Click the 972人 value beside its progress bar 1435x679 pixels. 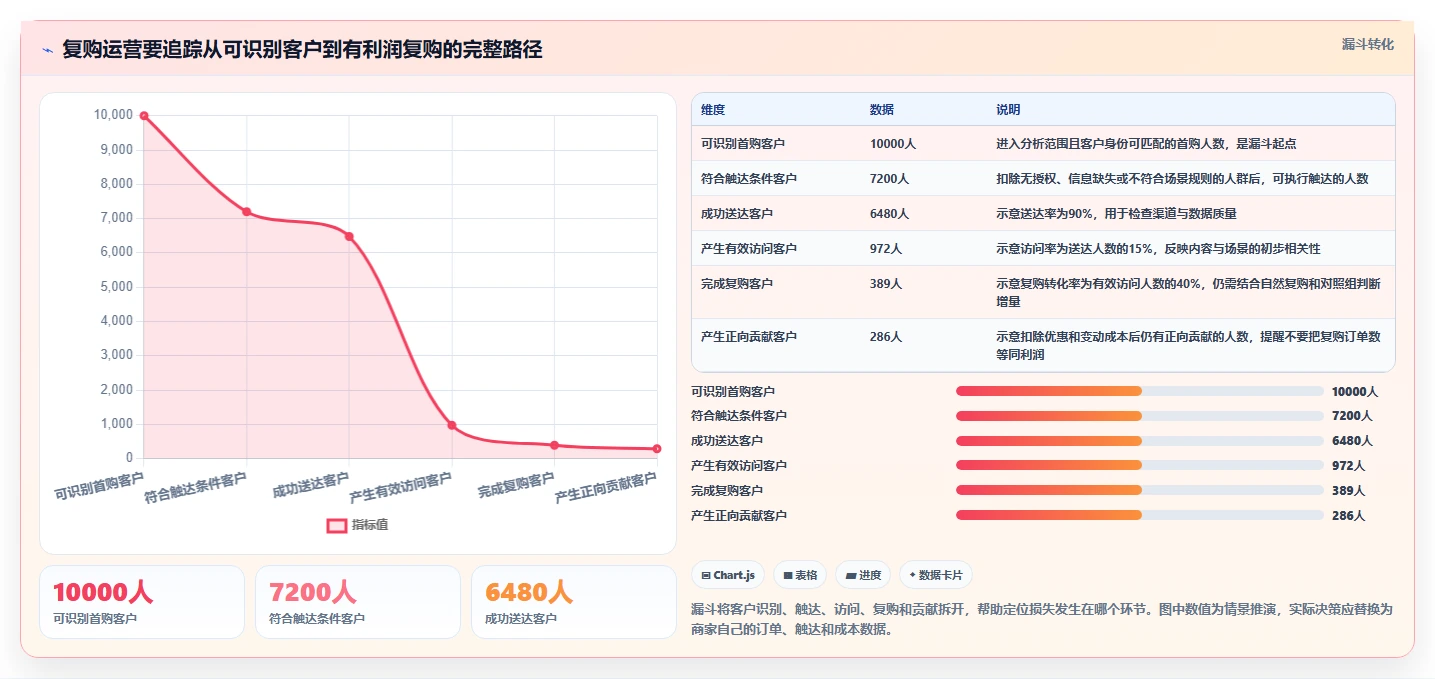click(x=1348, y=466)
